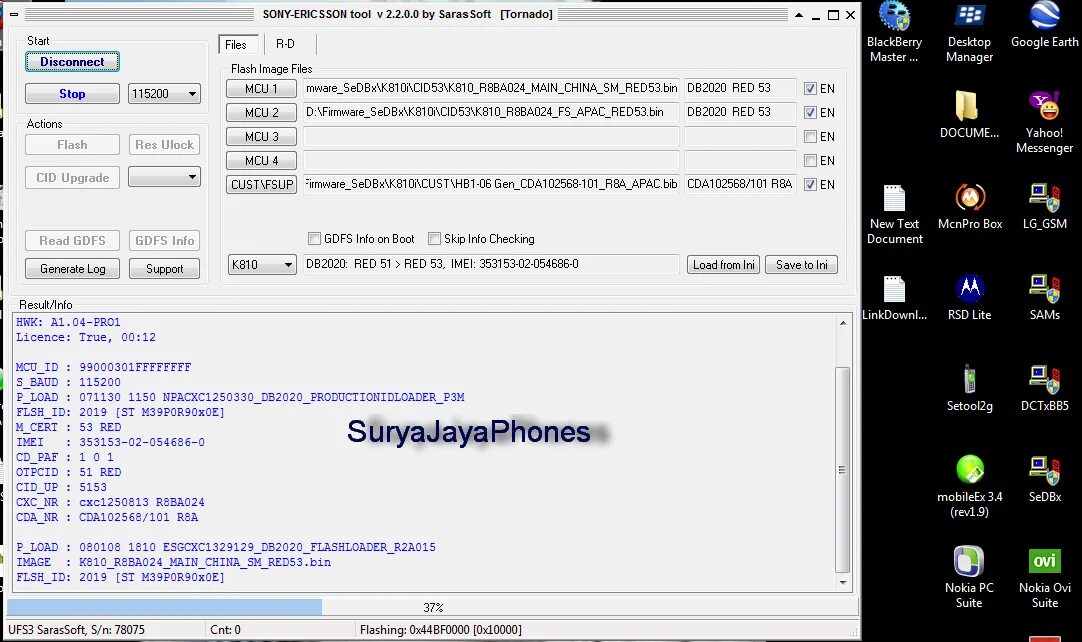Click the DB2020 RED 51 > RED 53 info field

[x=491, y=264]
